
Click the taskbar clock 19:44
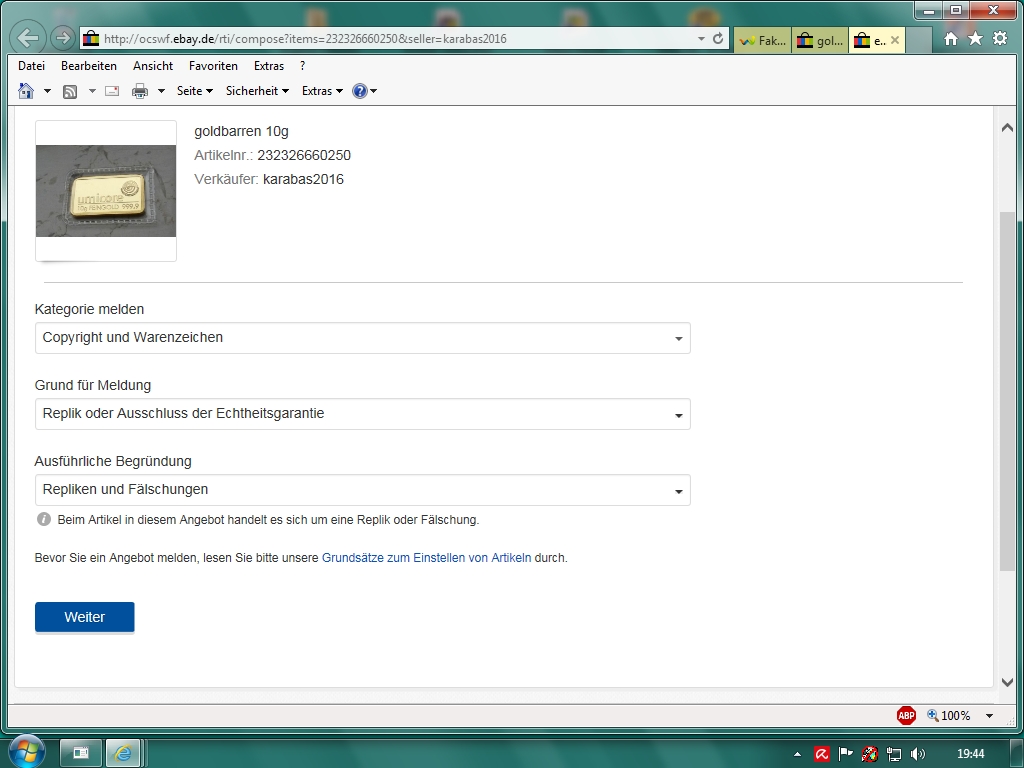[970, 754]
